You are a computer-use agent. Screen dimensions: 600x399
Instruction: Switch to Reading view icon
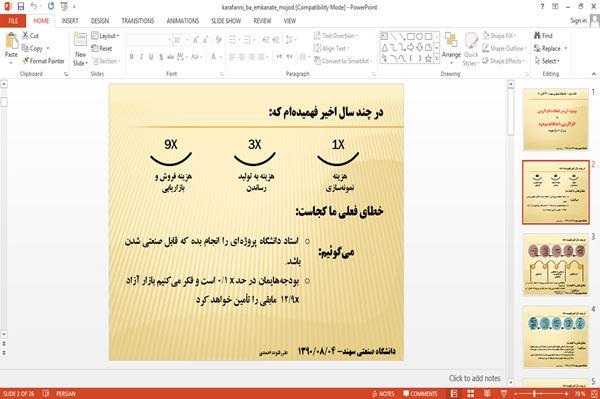click(x=487, y=394)
